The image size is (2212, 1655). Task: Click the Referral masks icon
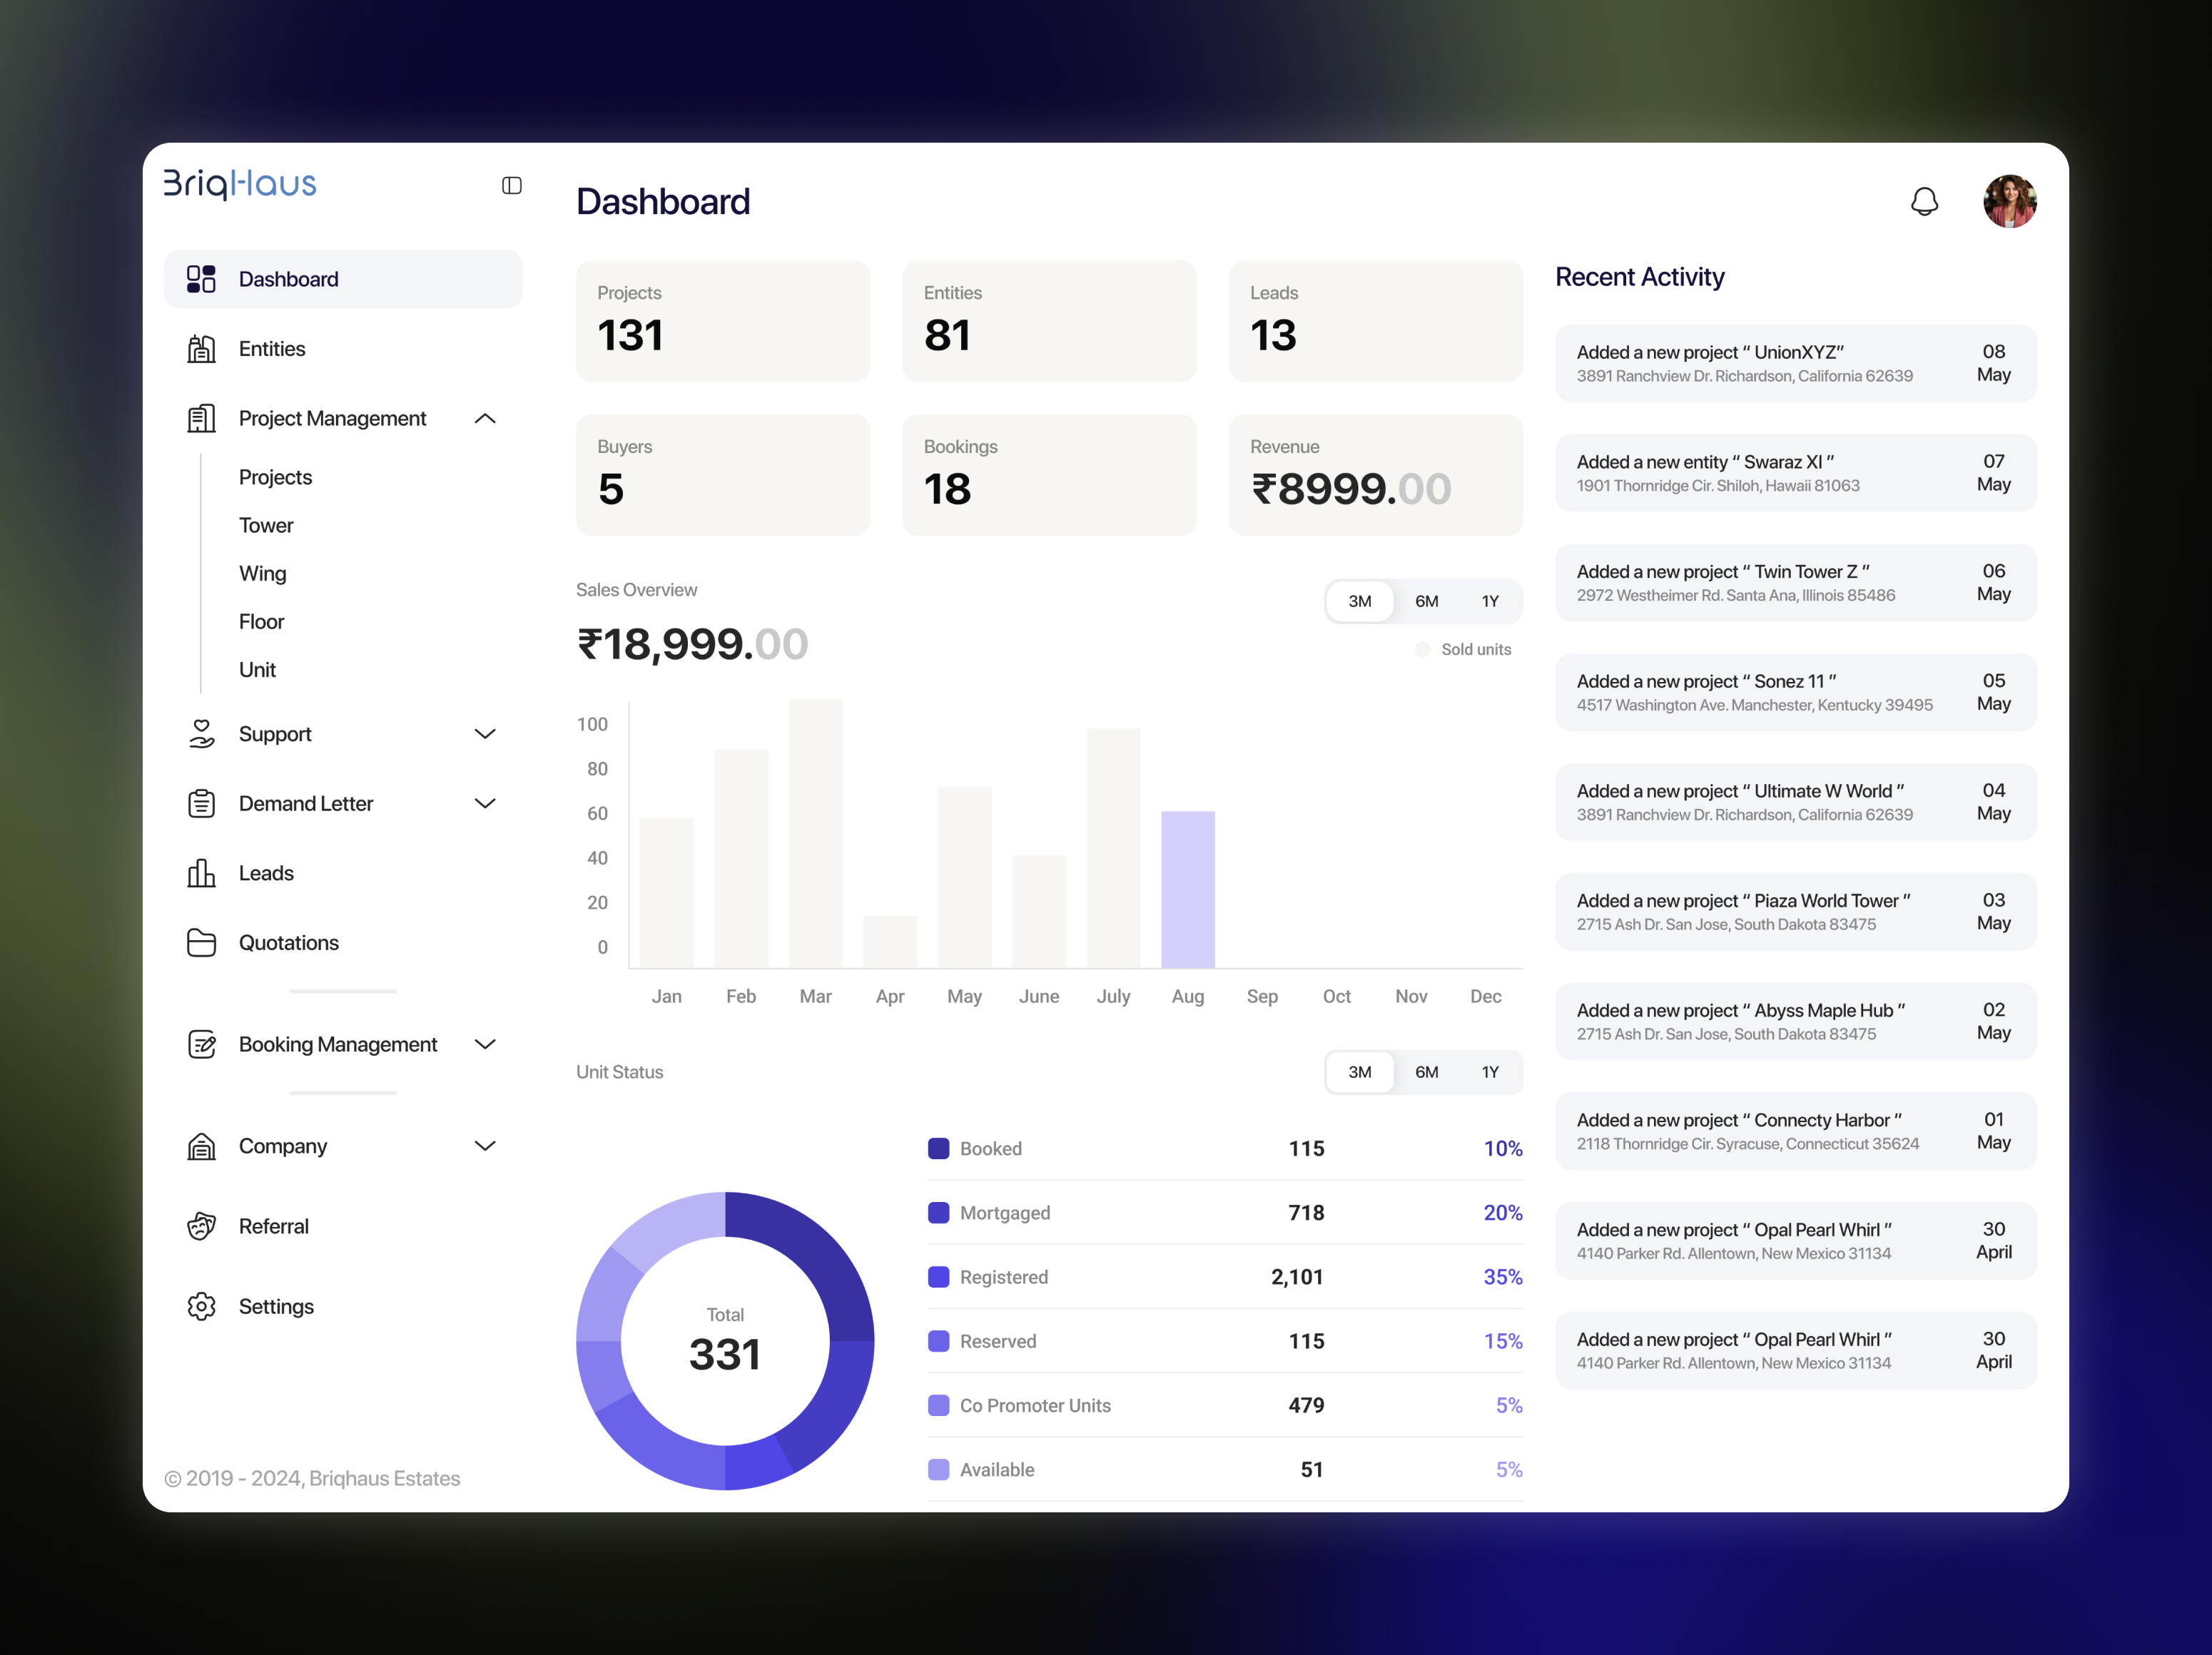[201, 1227]
